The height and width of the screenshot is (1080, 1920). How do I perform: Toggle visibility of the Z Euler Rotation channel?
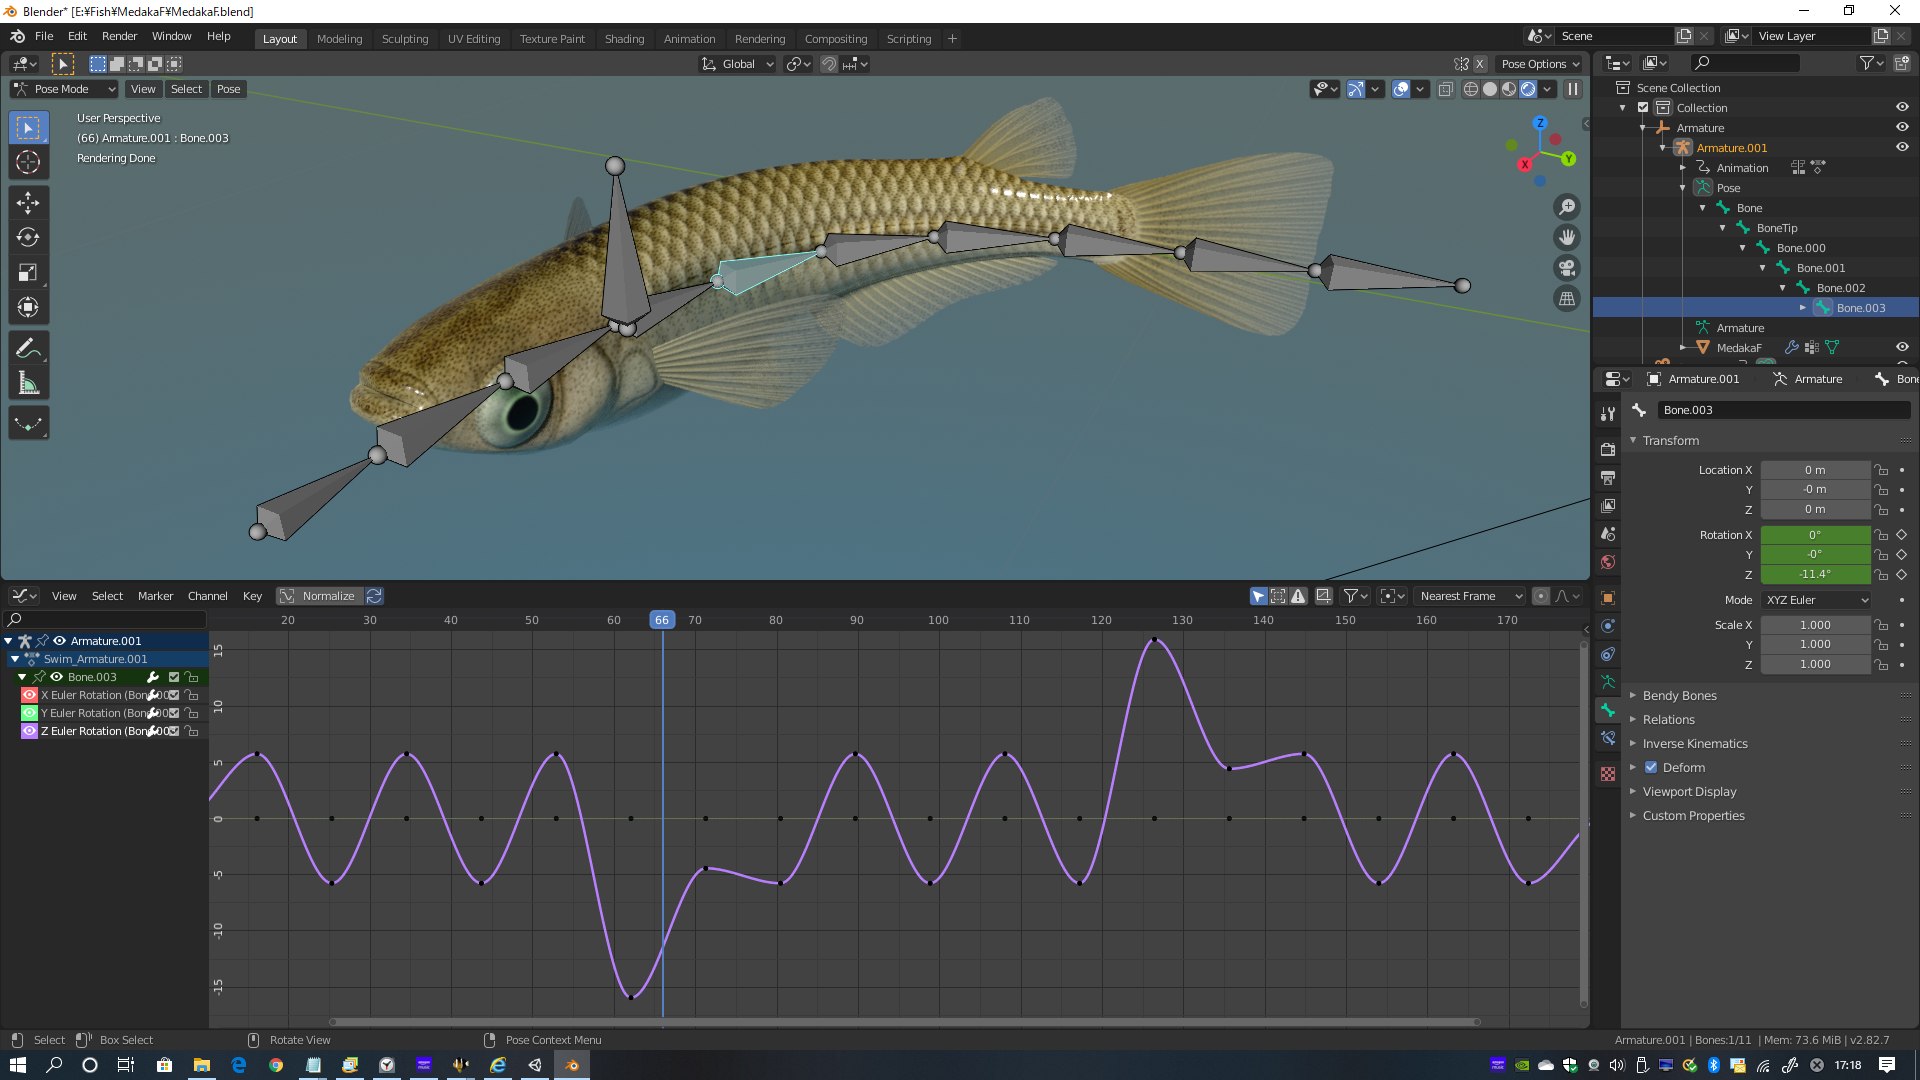pyautogui.click(x=29, y=731)
